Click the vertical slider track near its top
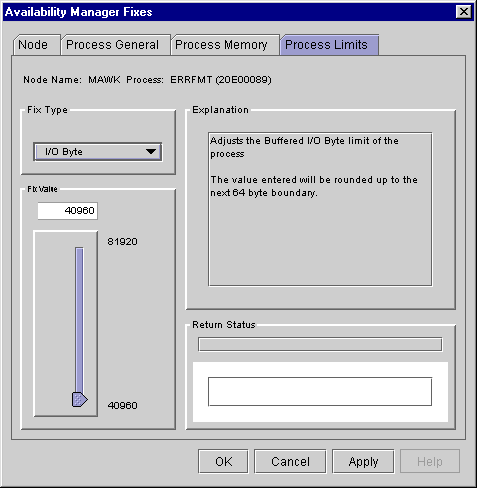Screen dimensions: 477x488 (79, 257)
